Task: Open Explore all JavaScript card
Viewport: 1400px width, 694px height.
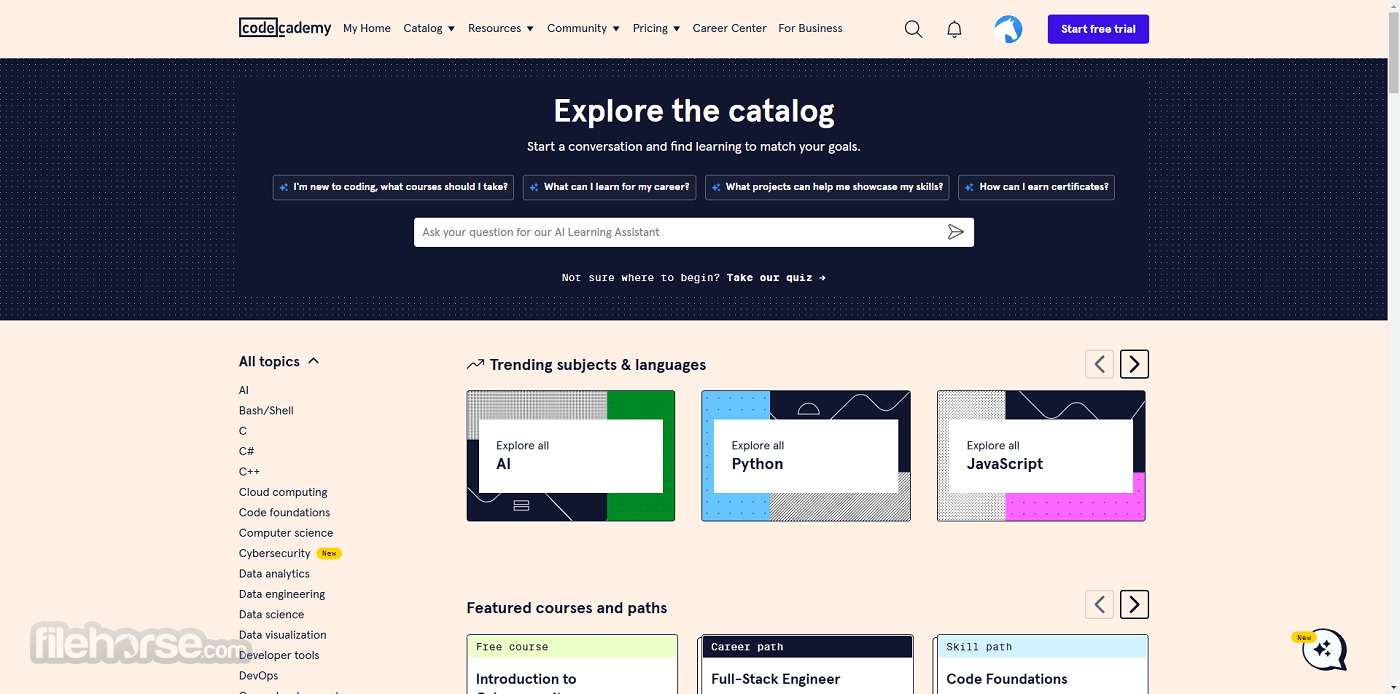Action: (x=1041, y=456)
